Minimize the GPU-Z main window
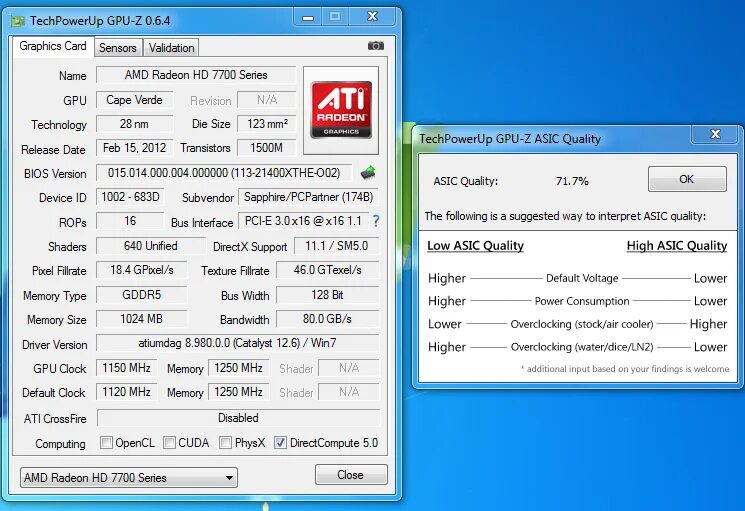This screenshot has height=511, width=745. 308,18
